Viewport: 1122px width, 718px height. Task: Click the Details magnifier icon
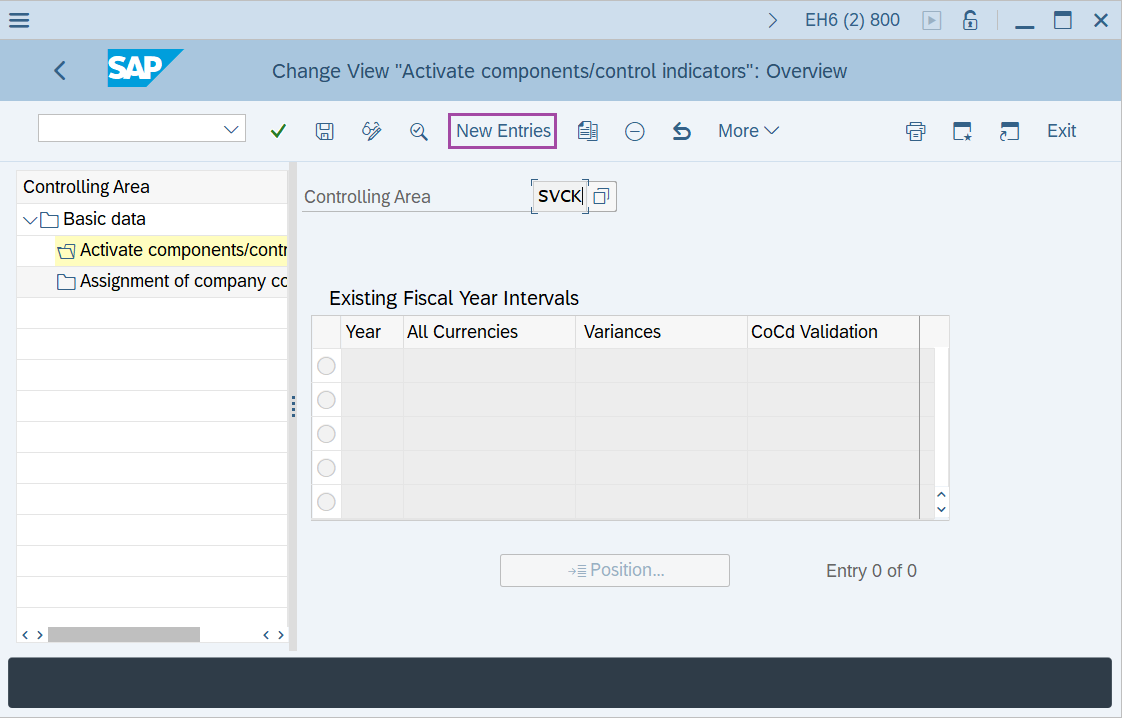(x=419, y=131)
